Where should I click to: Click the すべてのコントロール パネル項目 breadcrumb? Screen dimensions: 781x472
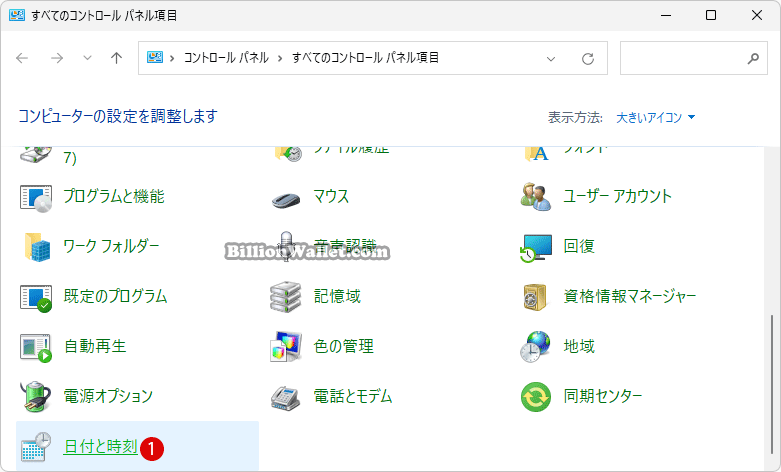point(365,58)
